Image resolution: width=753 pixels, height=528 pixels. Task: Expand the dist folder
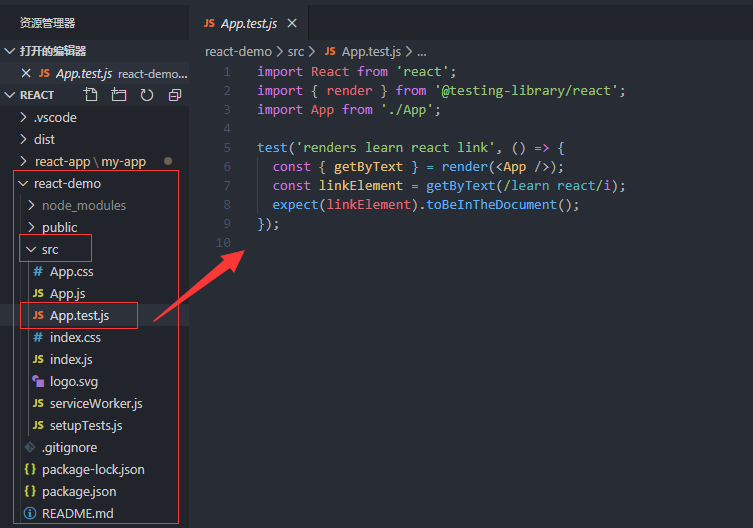[x=25, y=139]
